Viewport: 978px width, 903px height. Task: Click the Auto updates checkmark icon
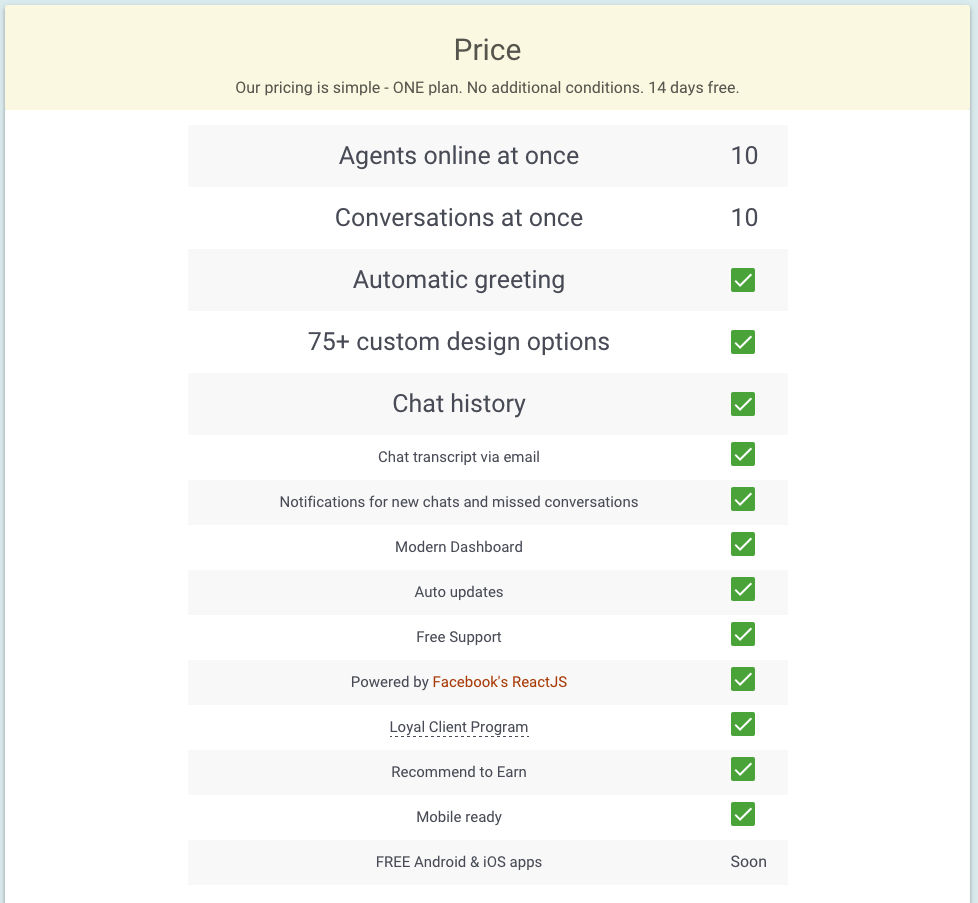click(743, 589)
